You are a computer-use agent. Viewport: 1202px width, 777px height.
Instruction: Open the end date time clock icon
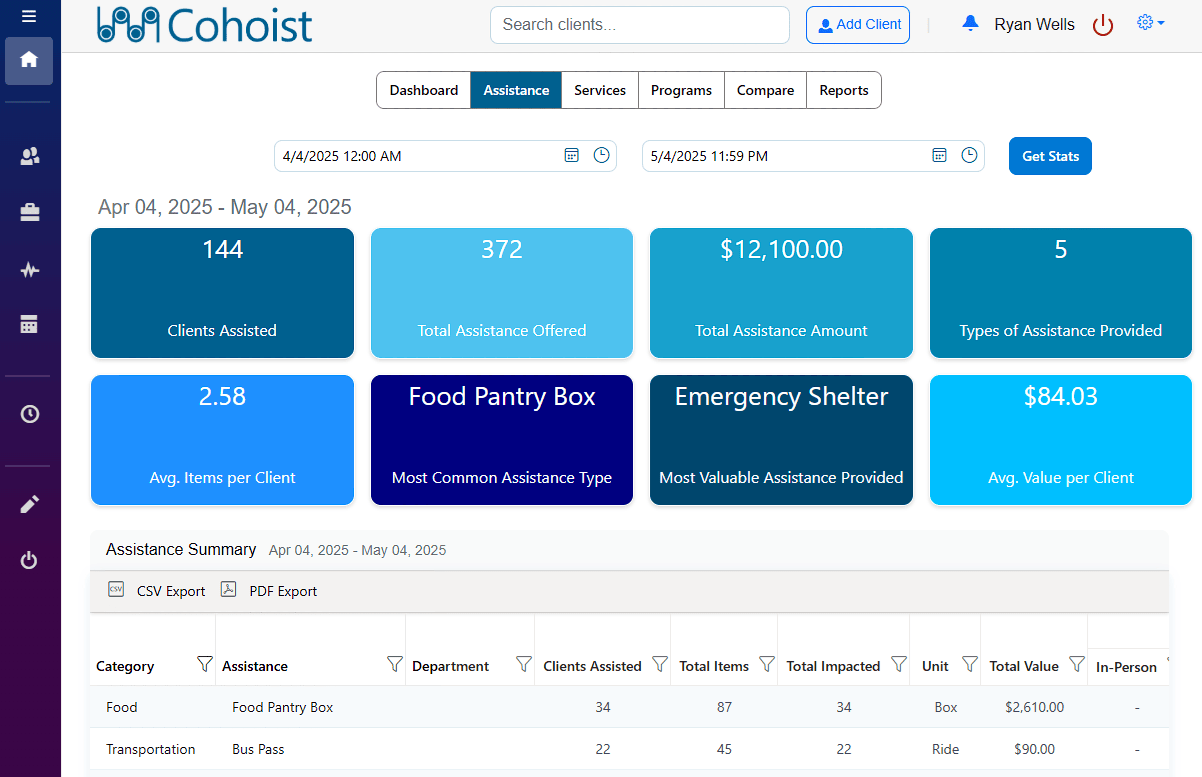click(x=969, y=155)
